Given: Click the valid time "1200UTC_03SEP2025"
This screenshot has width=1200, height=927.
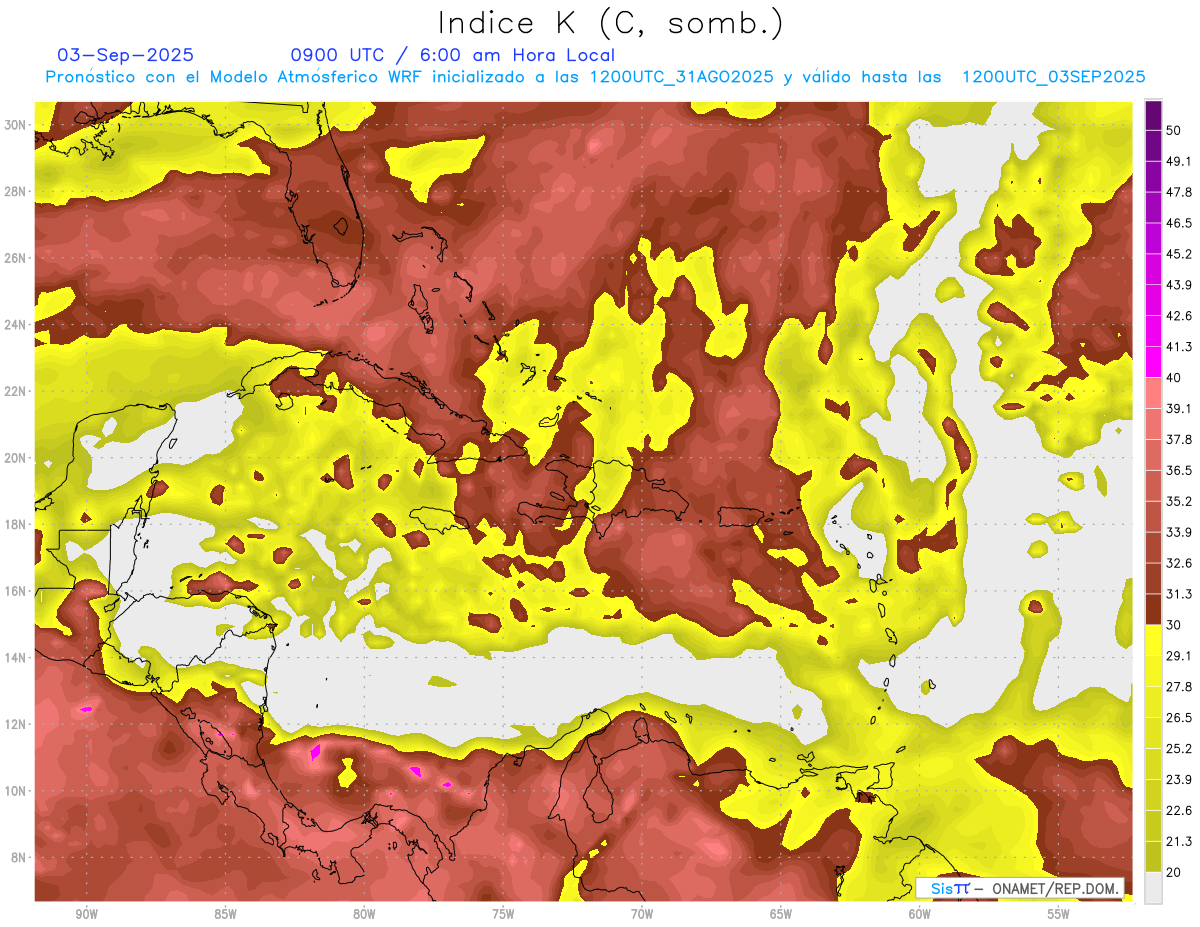Looking at the screenshot, I should (1053, 77).
